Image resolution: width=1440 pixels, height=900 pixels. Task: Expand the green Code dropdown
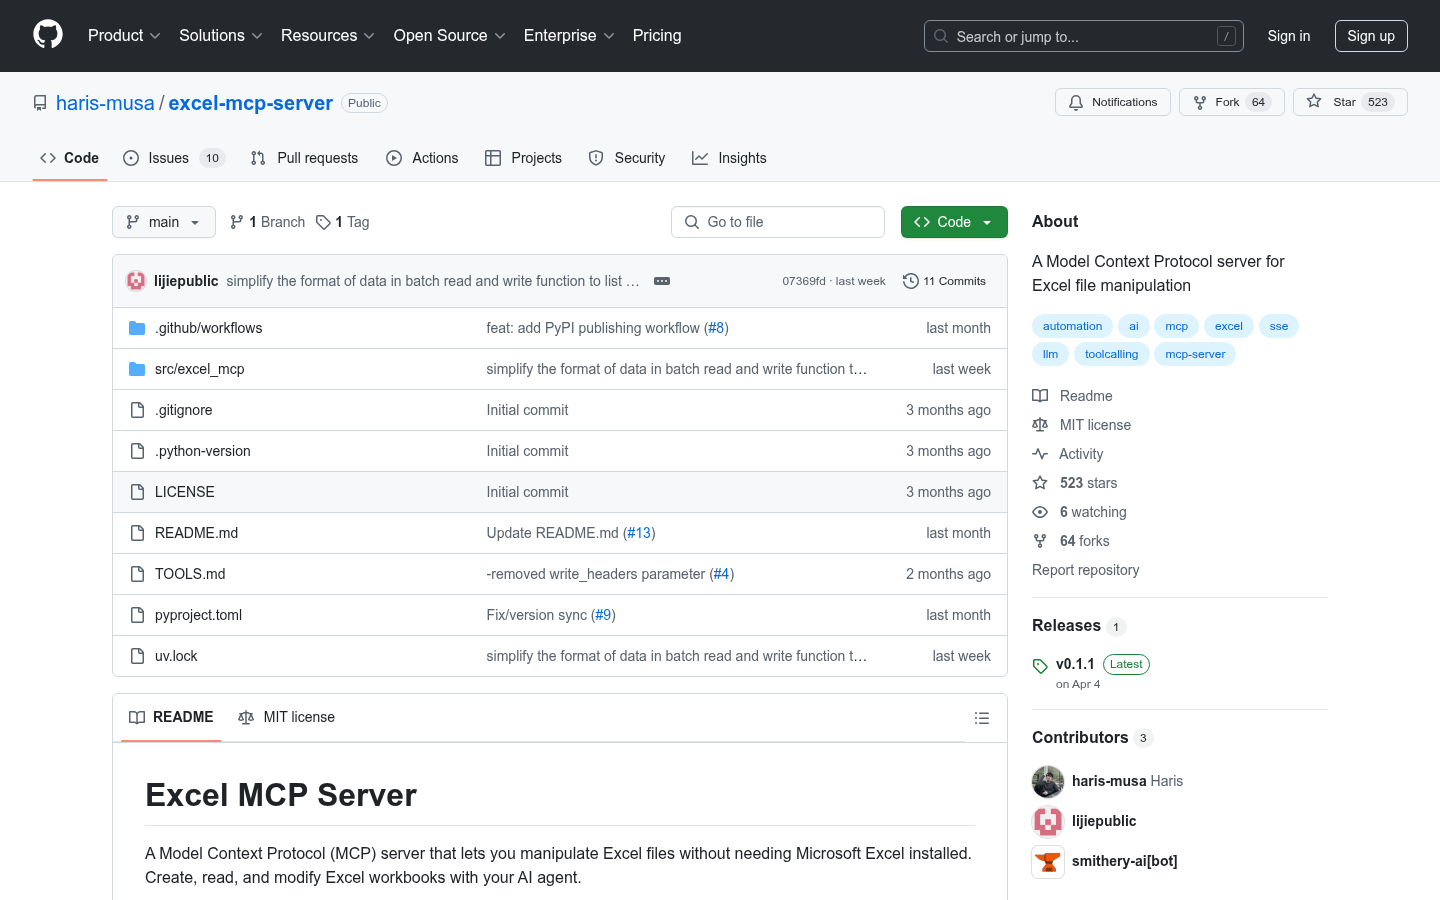[x=954, y=222]
